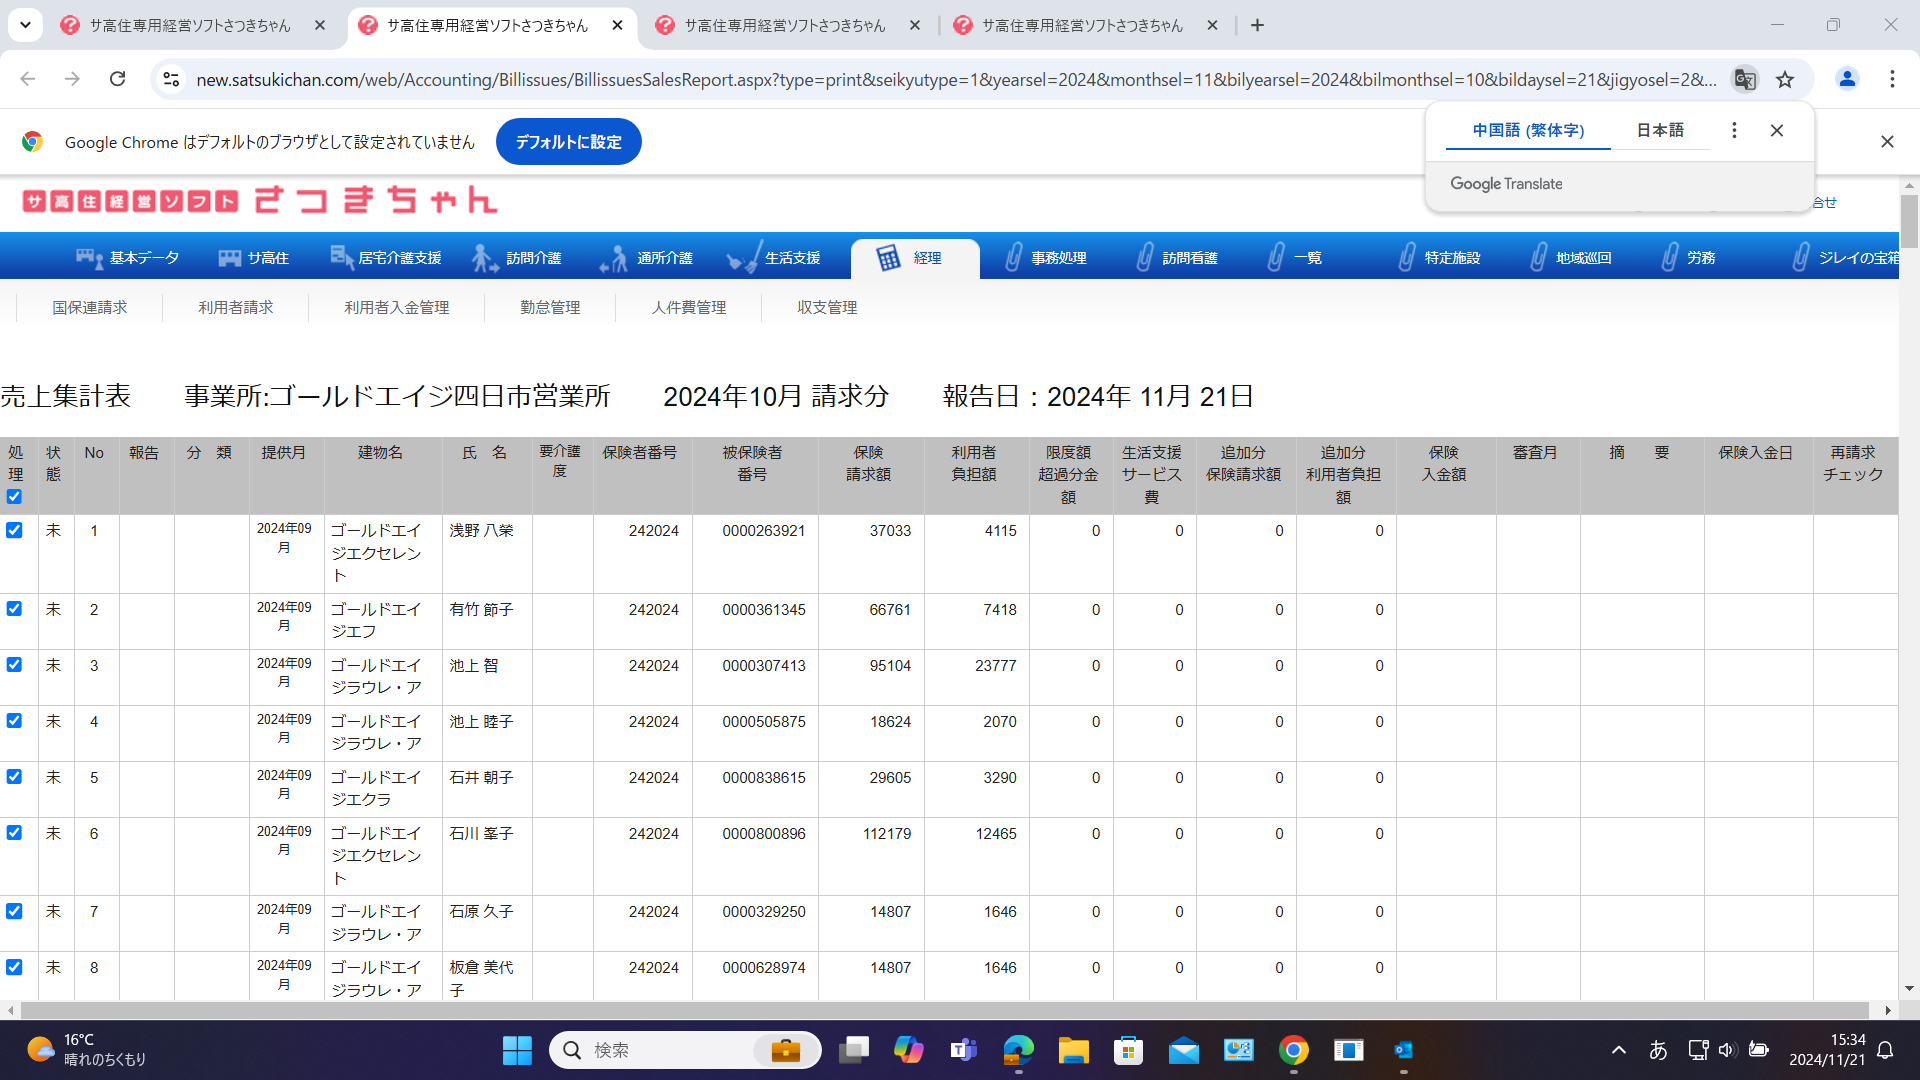1920x1080 pixels.
Task: Open Google Translate icon in address bar
Action: point(1745,80)
